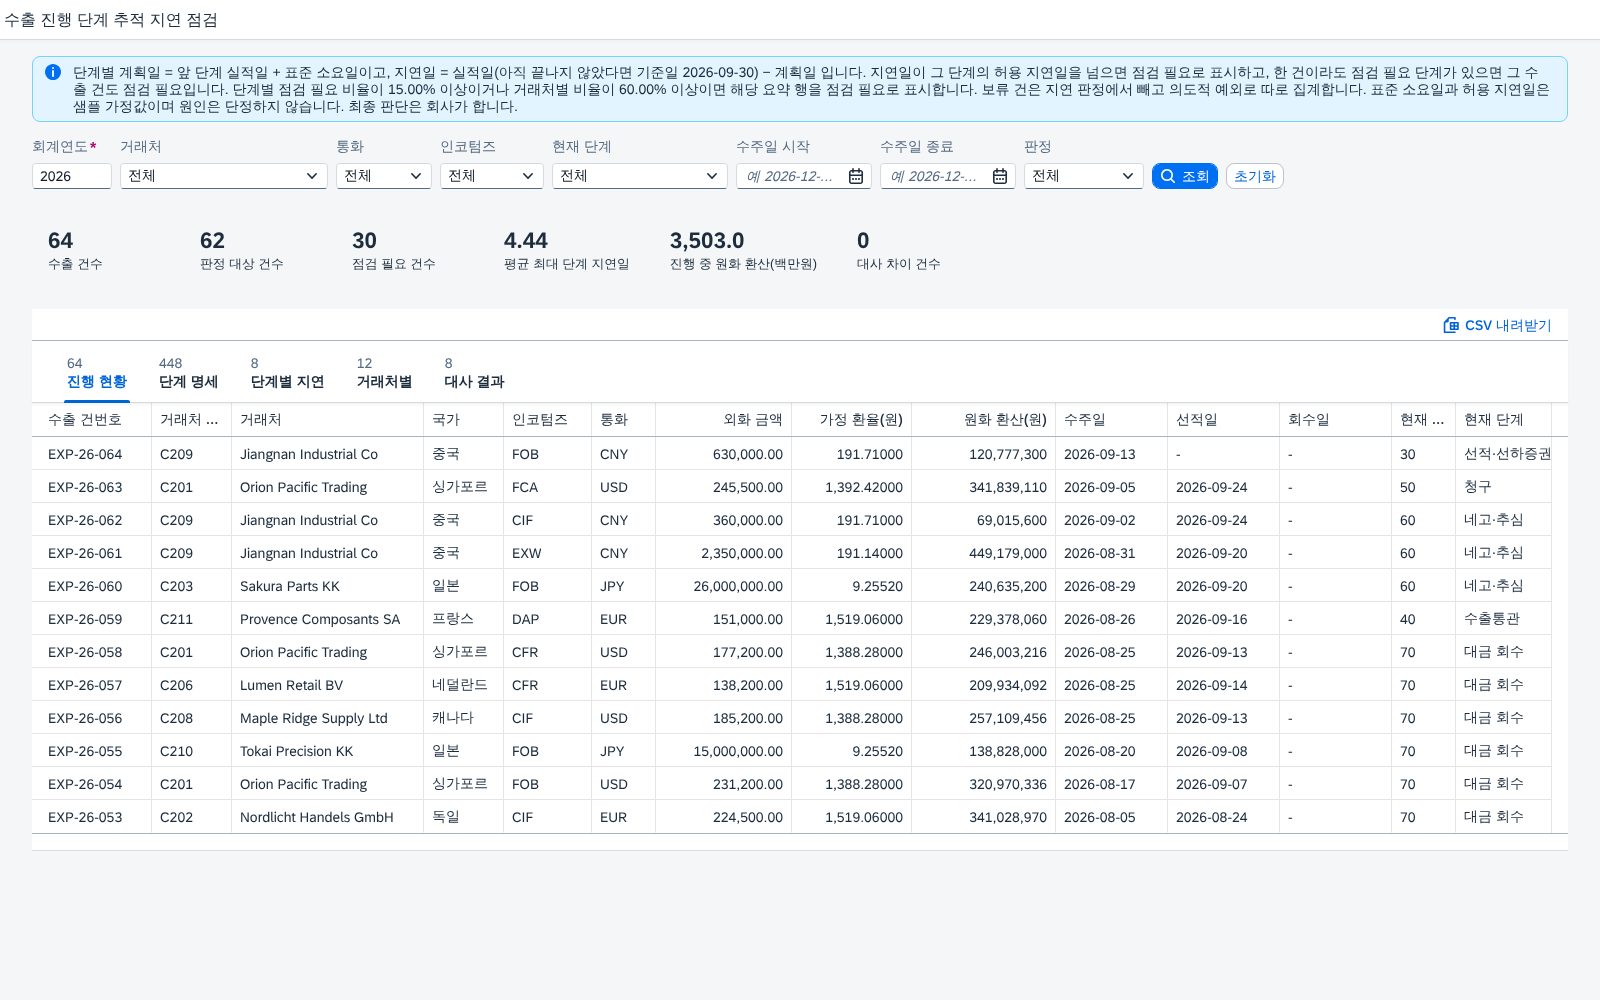This screenshot has width=1600, height=1000.
Task: Open the 인코텀즈 filter dropdown
Action: [x=492, y=176]
